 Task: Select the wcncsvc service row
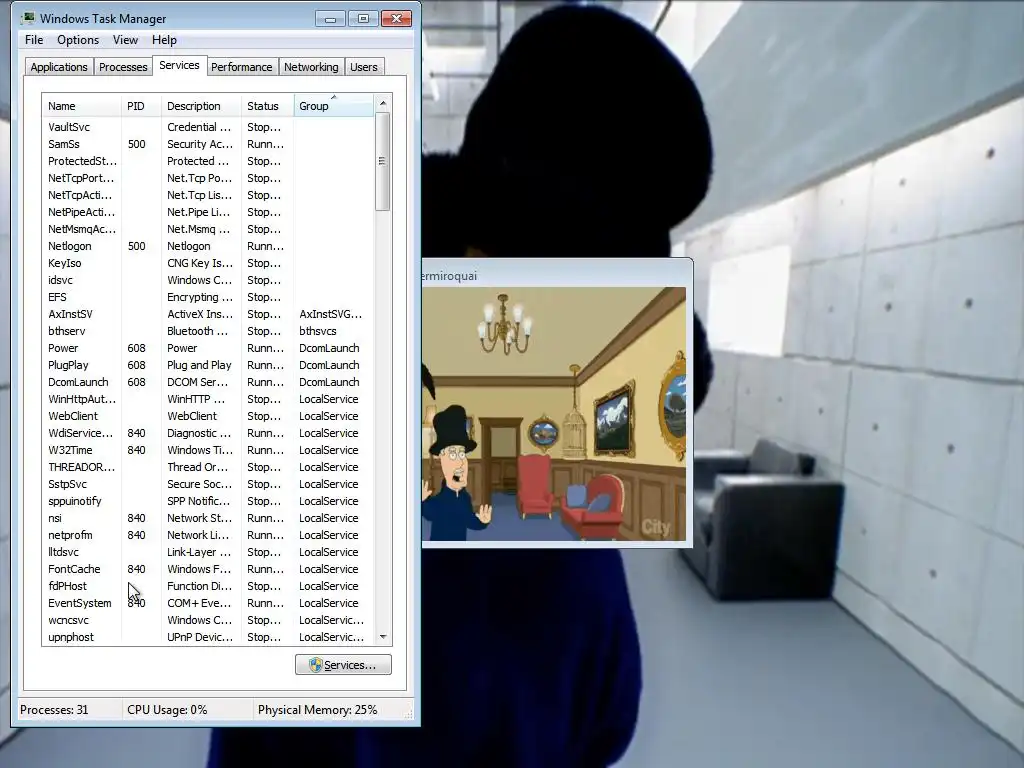click(x=208, y=619)
